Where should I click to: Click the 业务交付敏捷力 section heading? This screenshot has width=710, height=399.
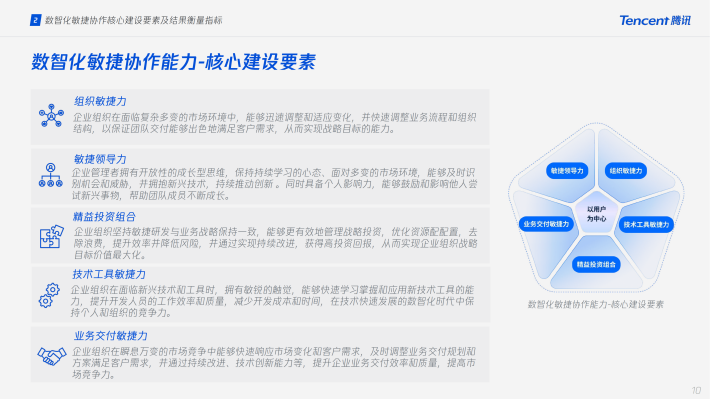coord(111,336)
